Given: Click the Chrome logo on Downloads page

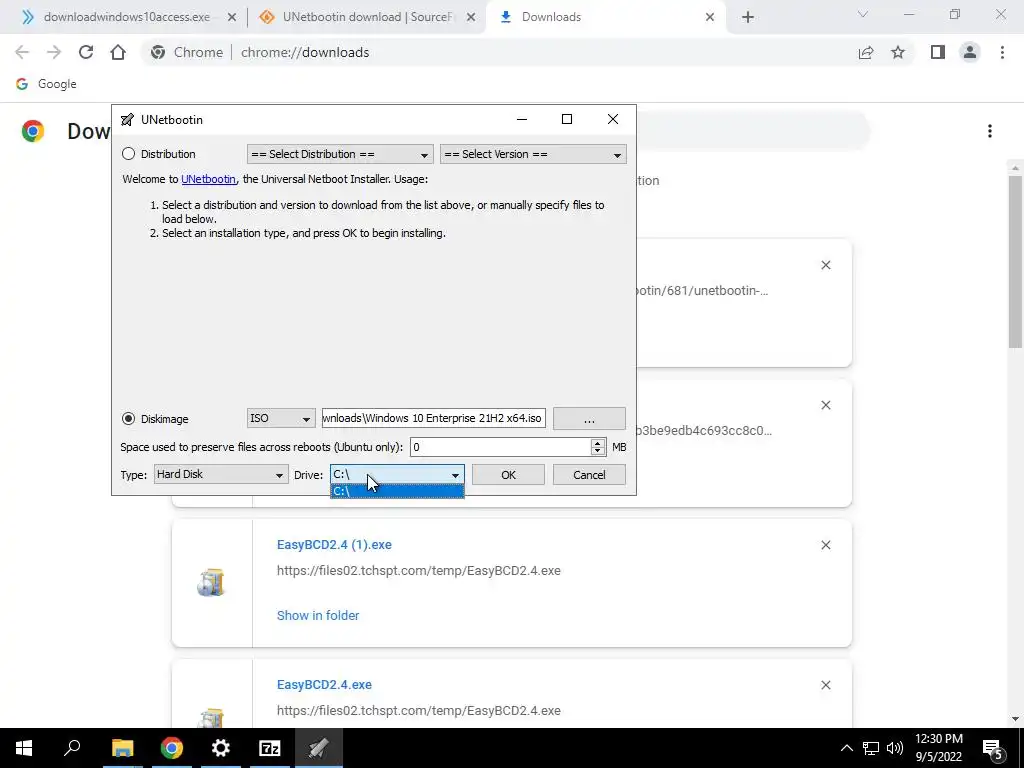Looking at the screenshot, I should coord(33,131).
